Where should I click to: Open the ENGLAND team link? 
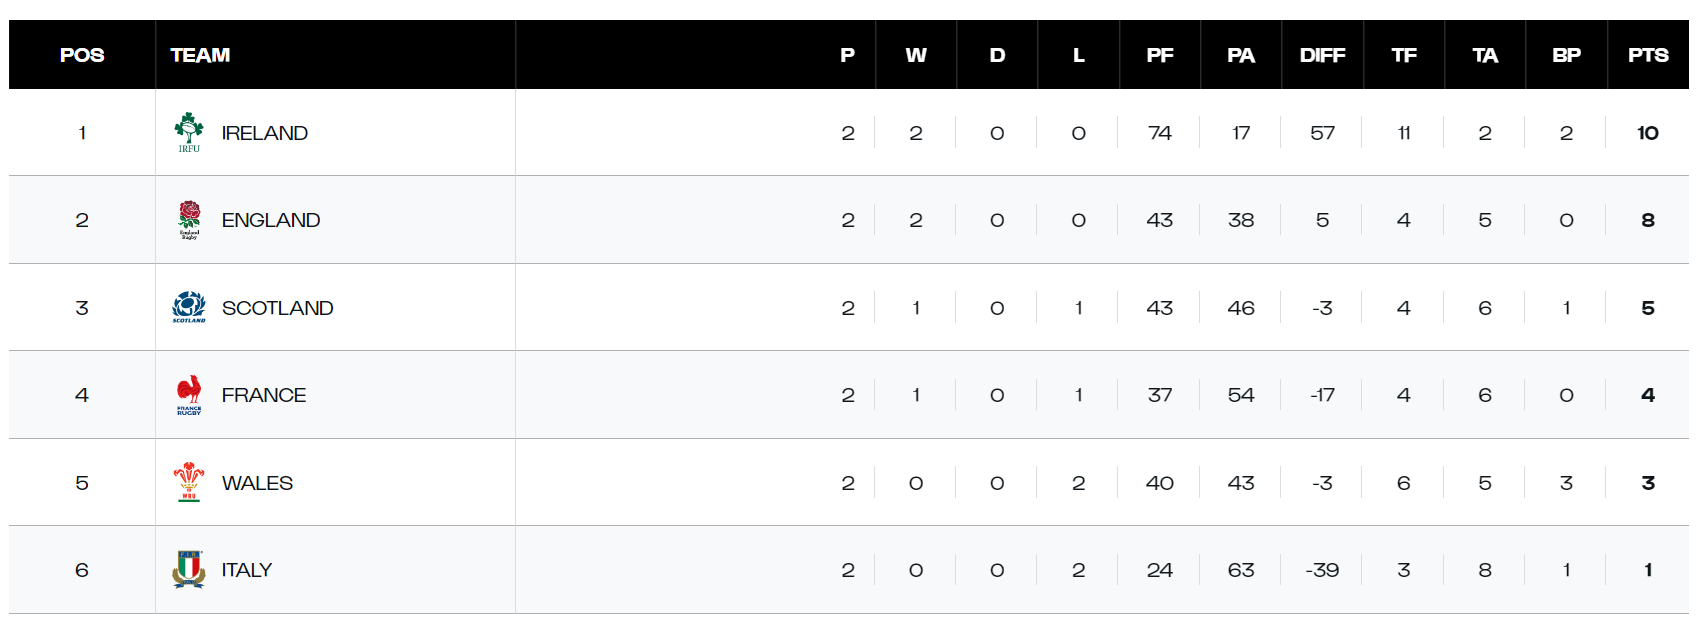tap(271, 220)
